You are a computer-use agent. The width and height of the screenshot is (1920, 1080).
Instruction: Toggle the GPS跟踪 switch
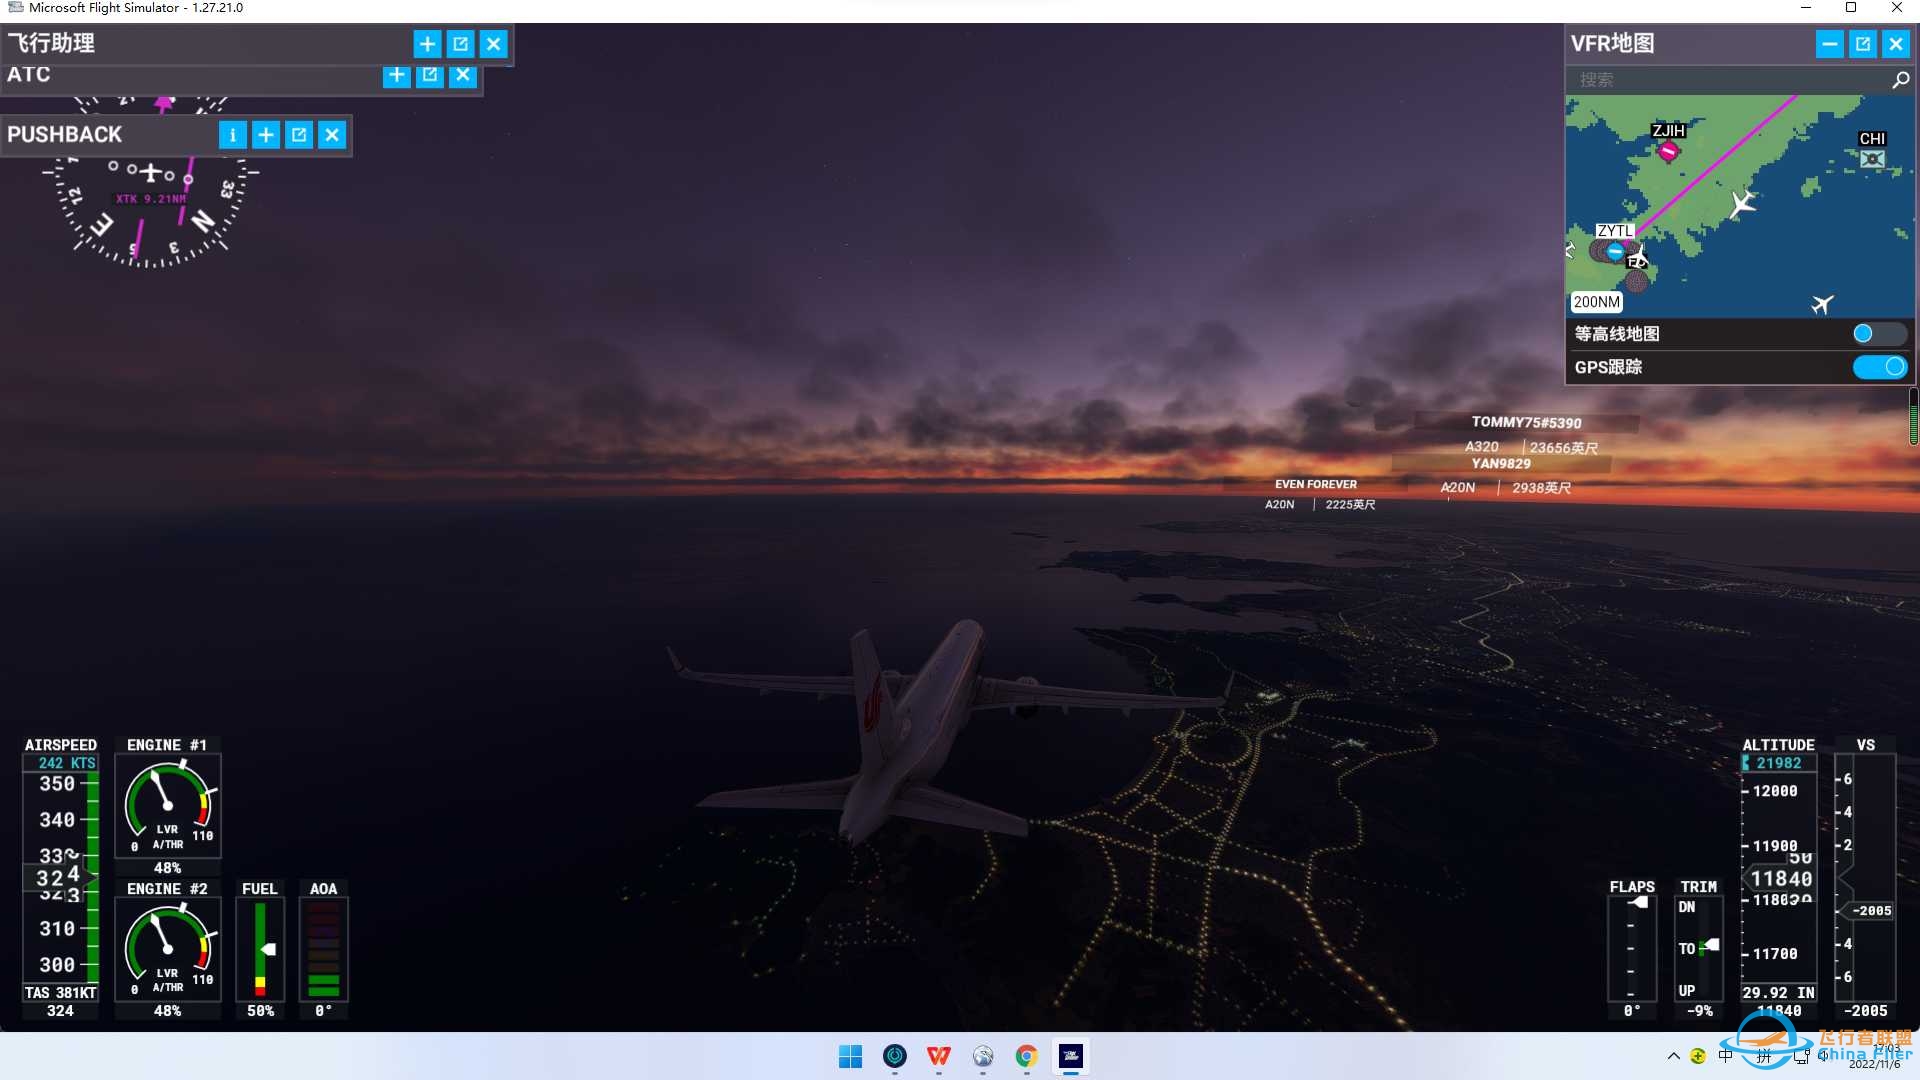(x=1879, y=367)
